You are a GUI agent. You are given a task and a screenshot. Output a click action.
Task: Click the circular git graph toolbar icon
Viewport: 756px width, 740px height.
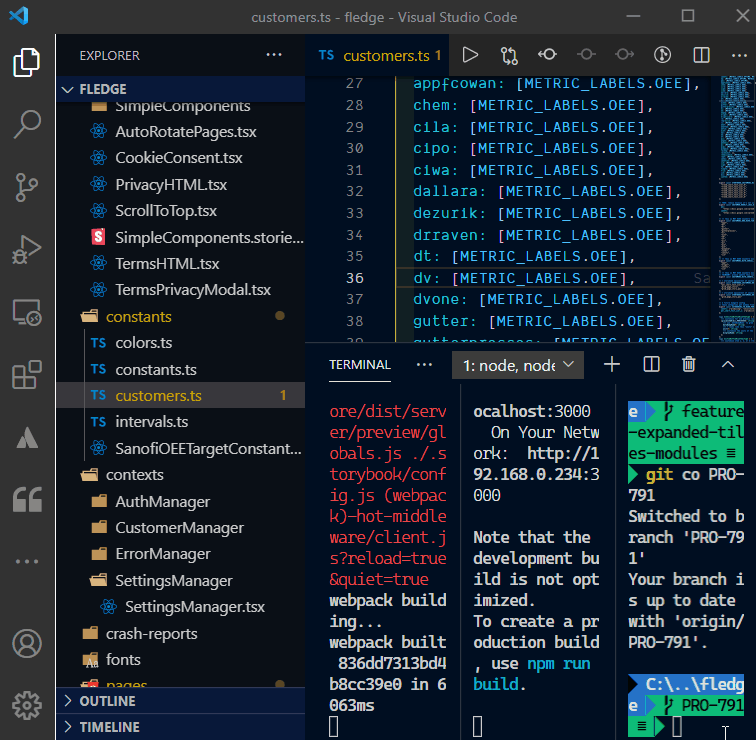662,55
